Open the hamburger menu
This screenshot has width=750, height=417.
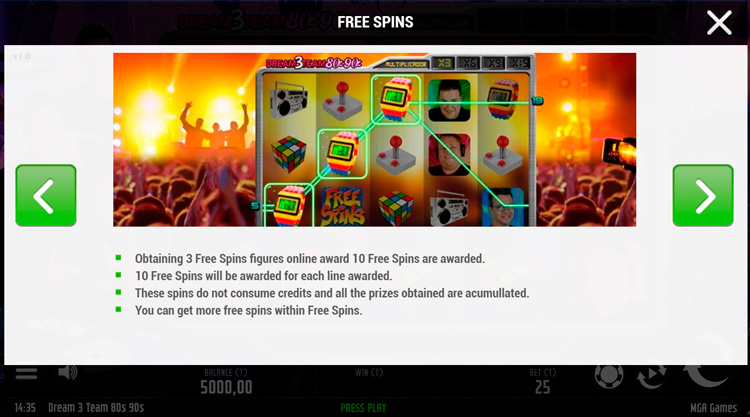[x=26, y=373]
